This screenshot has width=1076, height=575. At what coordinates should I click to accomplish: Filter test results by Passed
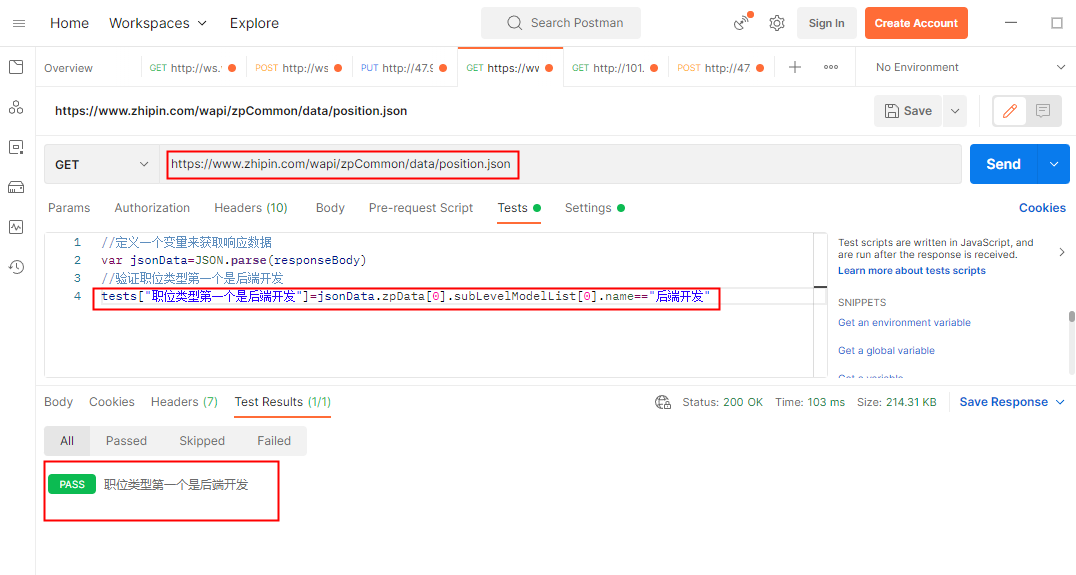point(126,441)
